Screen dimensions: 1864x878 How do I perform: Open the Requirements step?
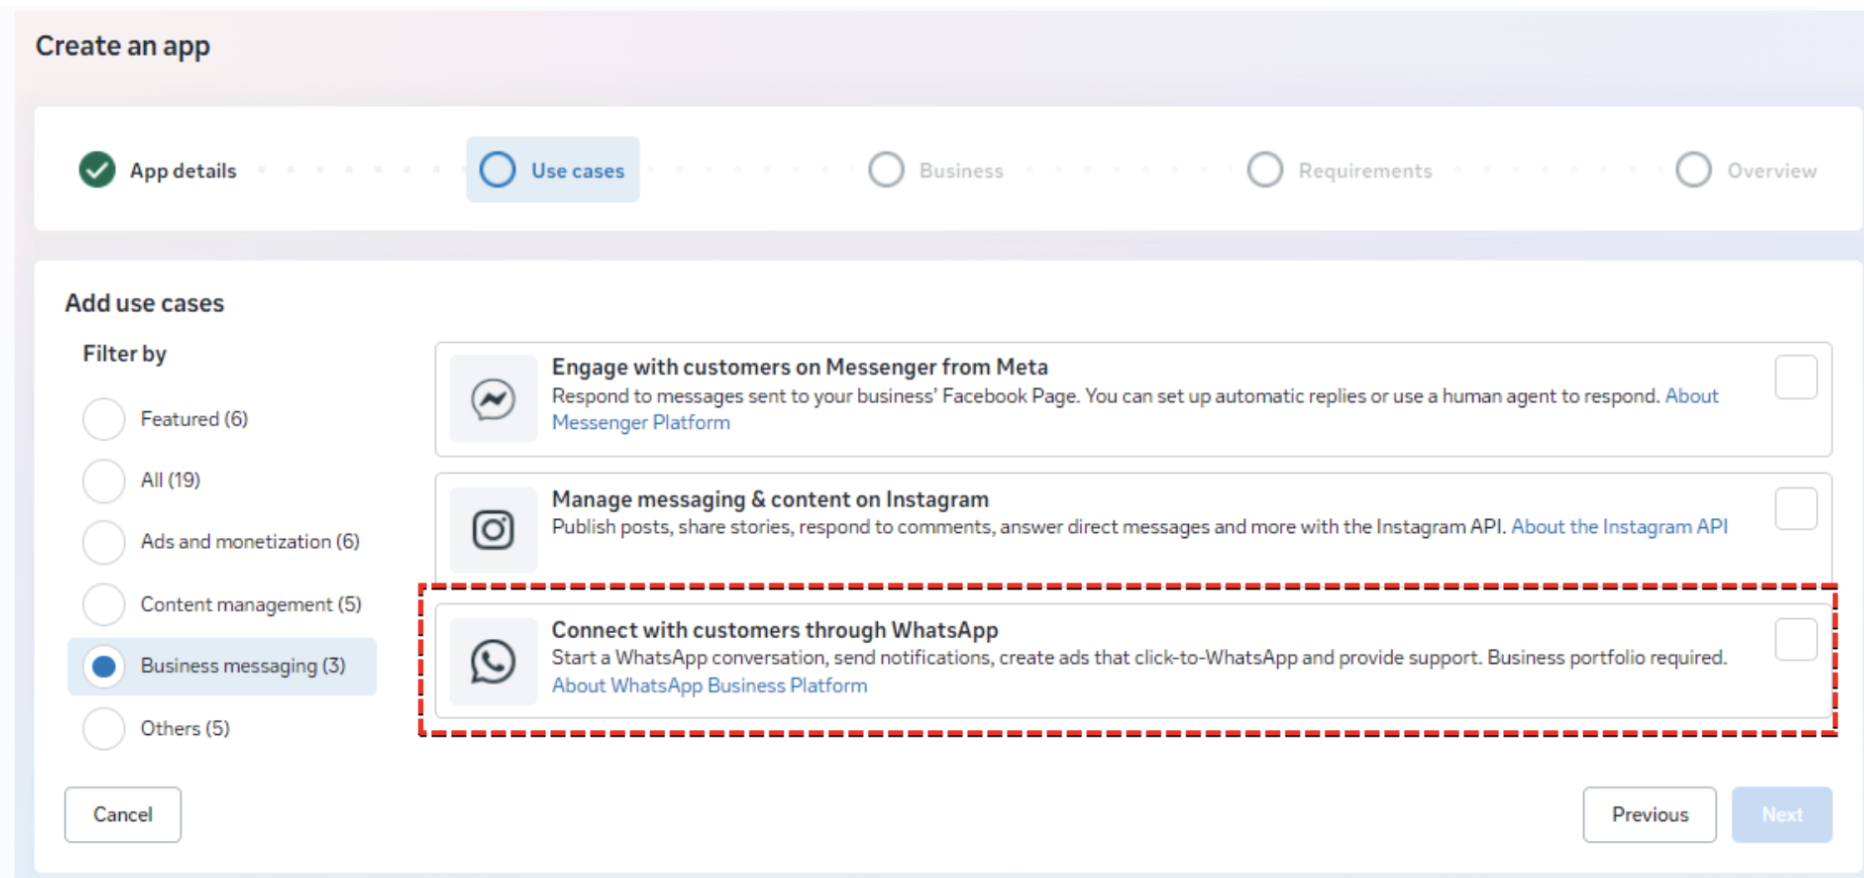1340,170
